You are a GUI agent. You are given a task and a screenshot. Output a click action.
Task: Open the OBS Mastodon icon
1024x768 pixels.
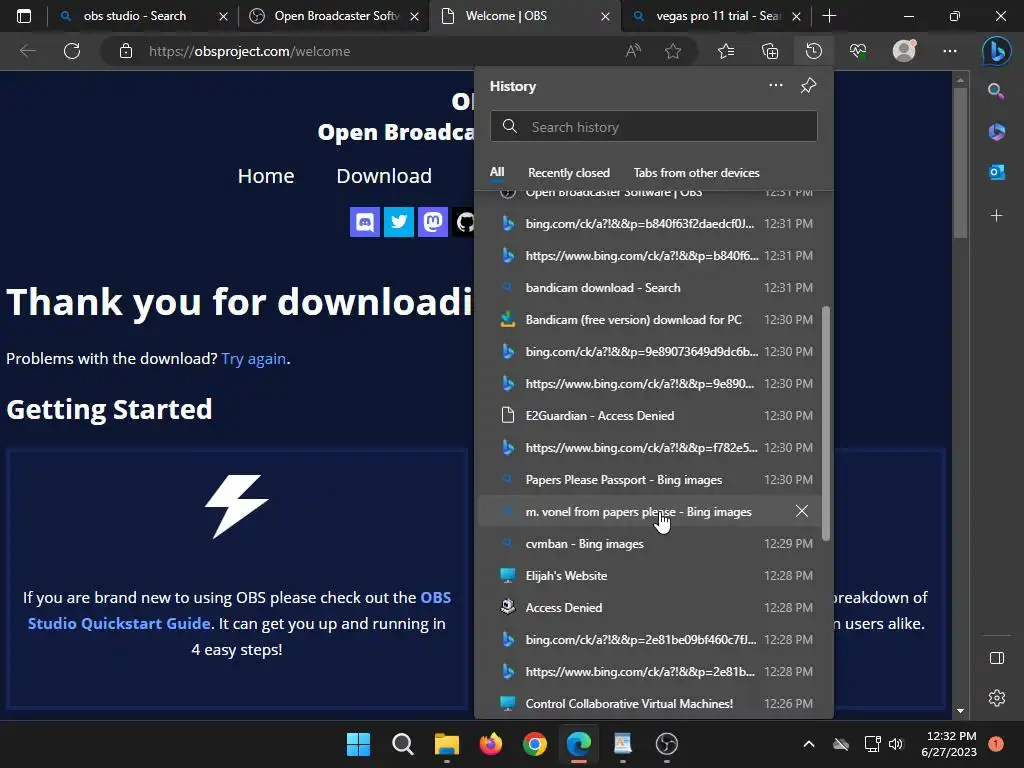click(x=433, y=222)
